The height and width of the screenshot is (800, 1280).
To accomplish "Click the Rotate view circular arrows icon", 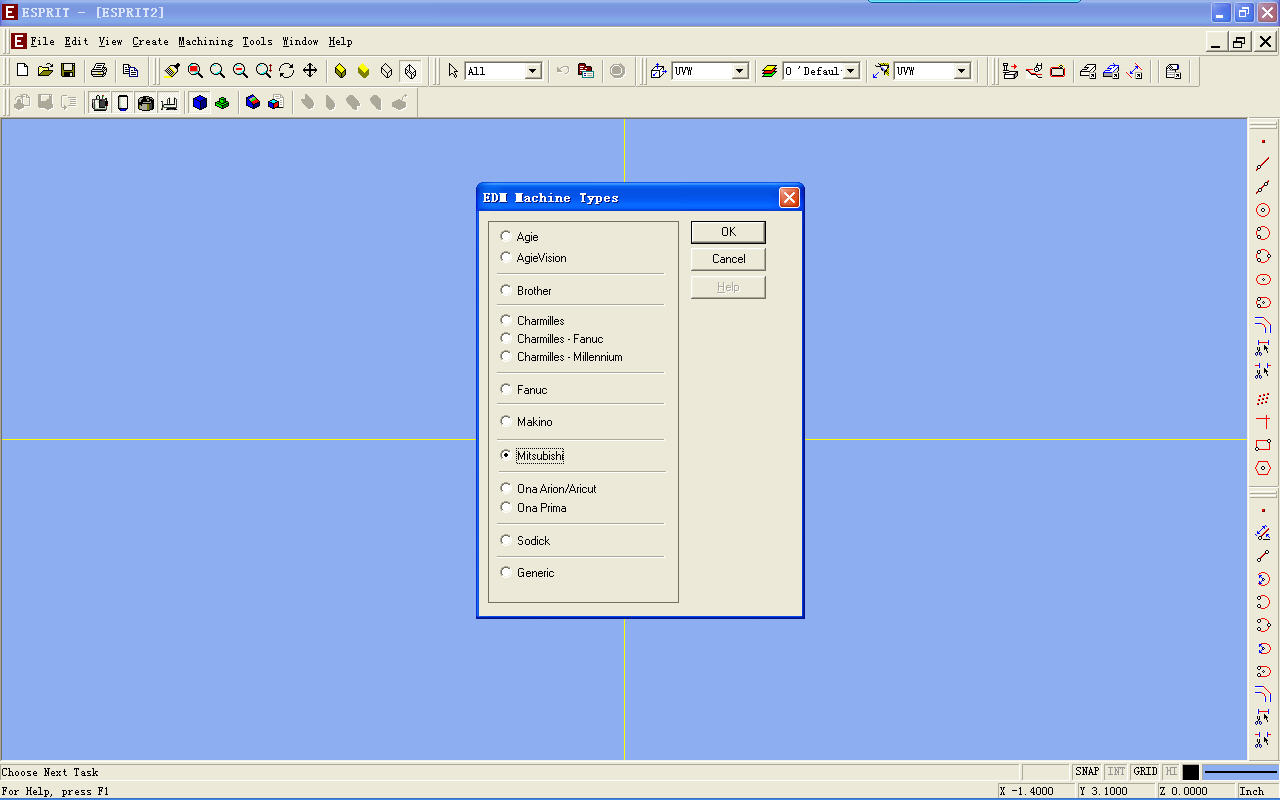I will click(x=286, y=71).
